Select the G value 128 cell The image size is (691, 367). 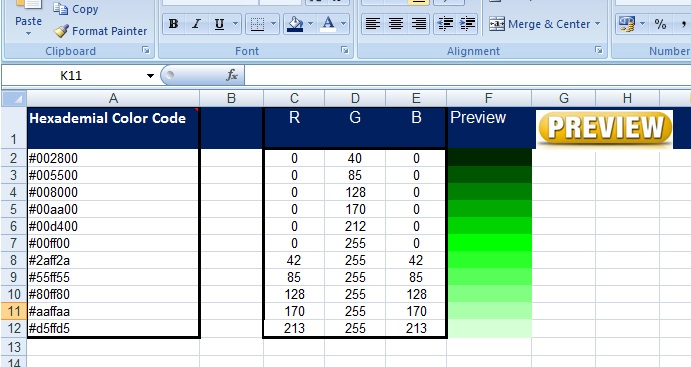click(x=355, y=192)
